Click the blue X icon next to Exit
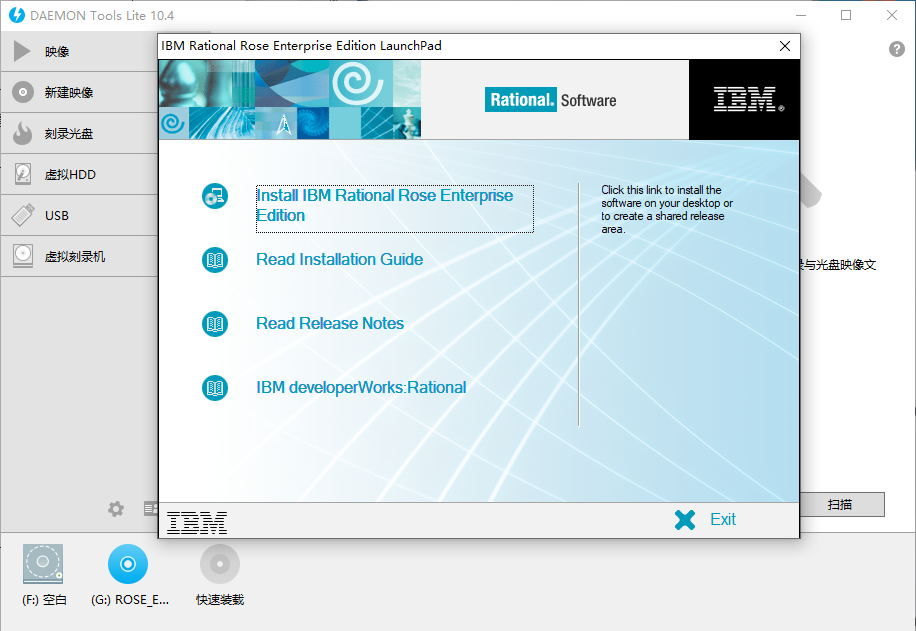 click(685, 519)
